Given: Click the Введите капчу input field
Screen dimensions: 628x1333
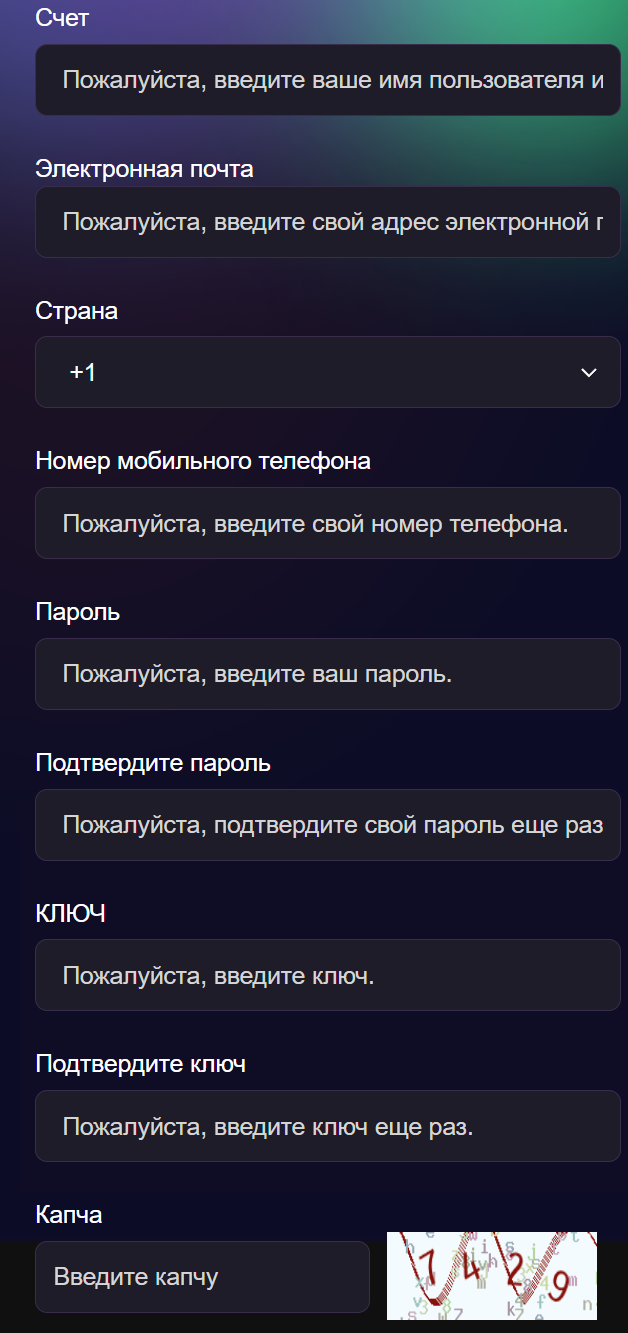Looking at the screenshot, I should click(202, 1277).
